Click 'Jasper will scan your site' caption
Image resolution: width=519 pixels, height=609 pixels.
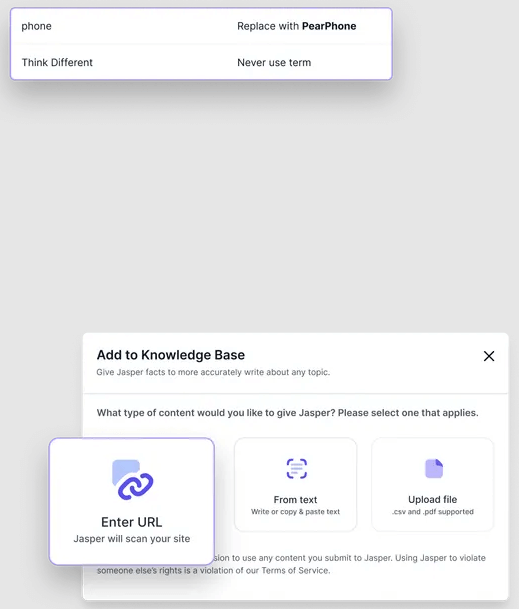tap(132, 539)
